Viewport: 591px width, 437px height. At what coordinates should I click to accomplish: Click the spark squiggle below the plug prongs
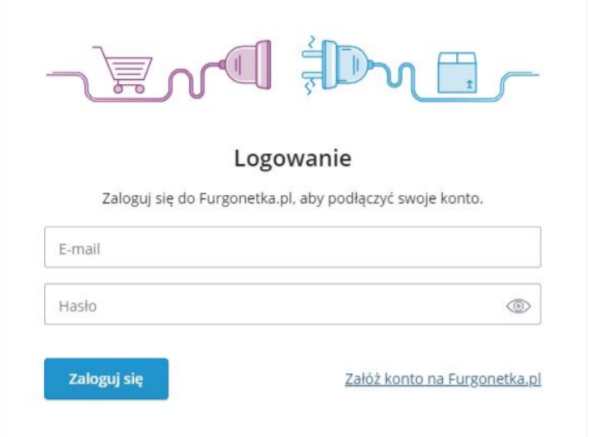pos(310,87)
